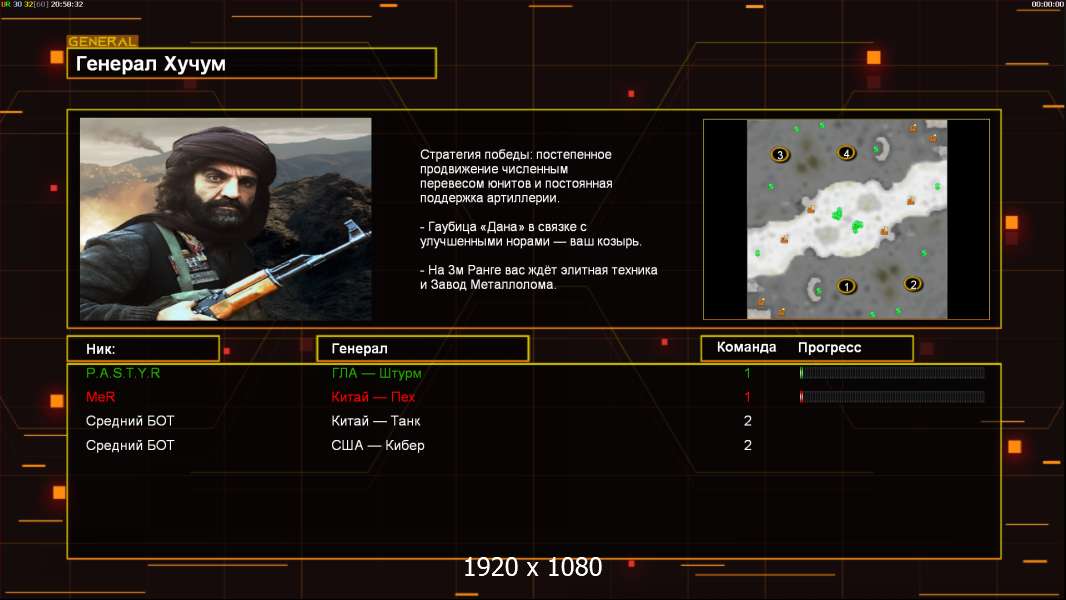Image resolution: width=1066 pixels, height=600 pixels.
Task: Click team number for США — Кибер bot
Action: click(x=747, y=445)
